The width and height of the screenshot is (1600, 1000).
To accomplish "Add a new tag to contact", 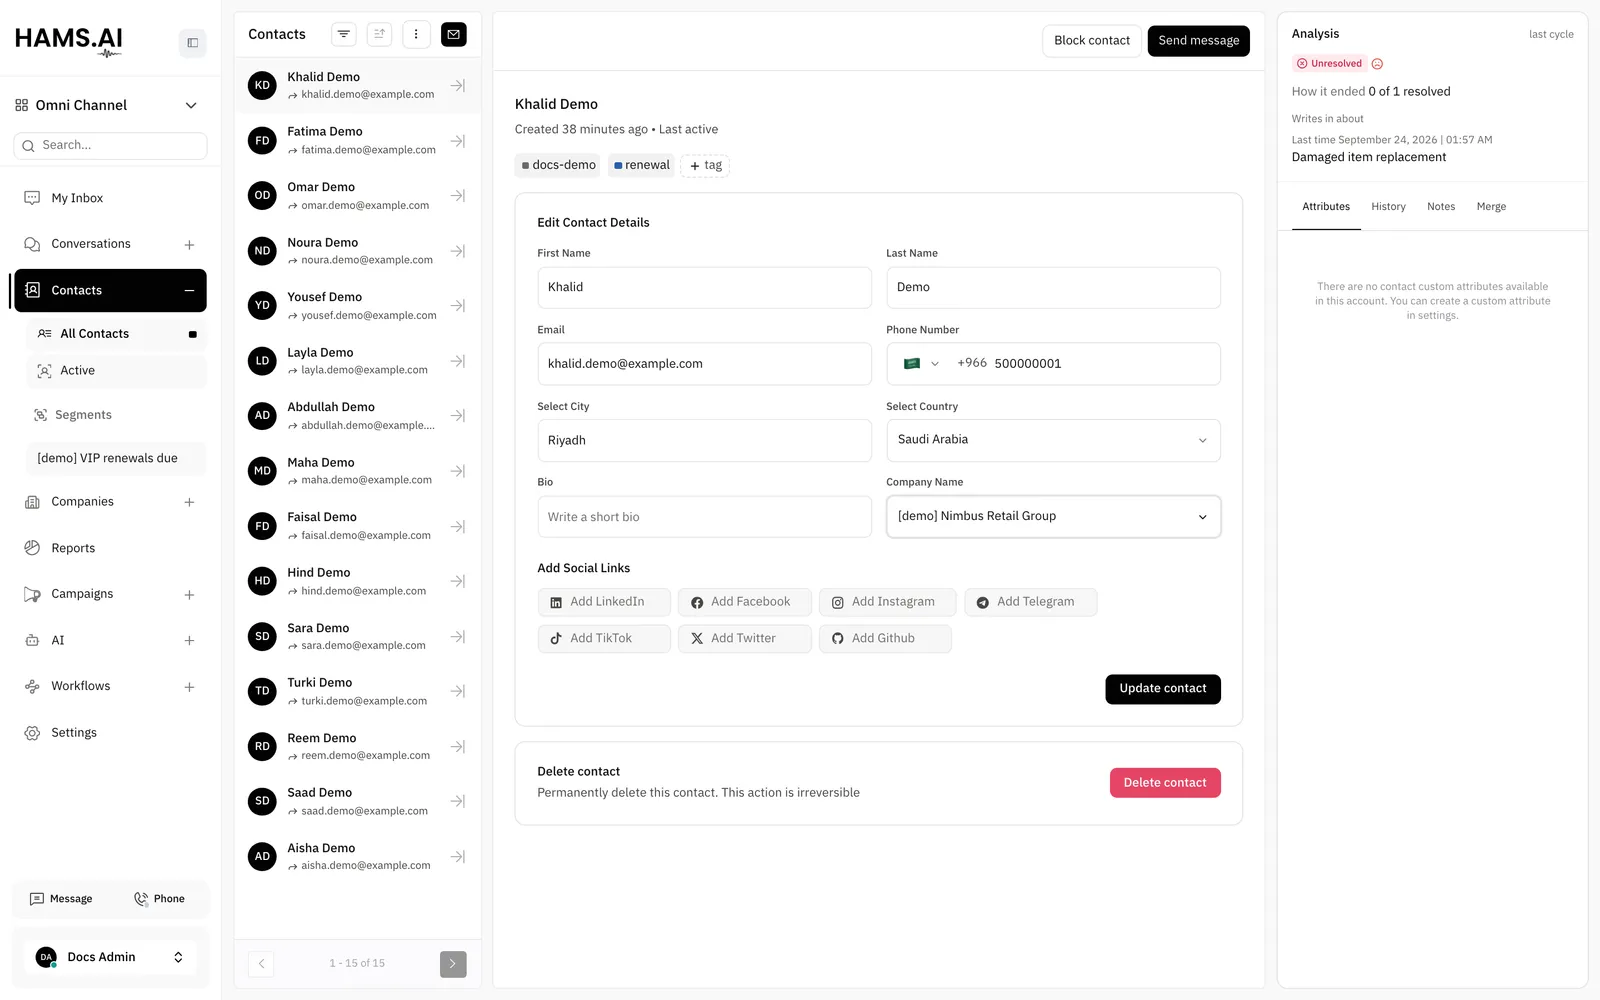I will pyautogui.click(x=705, y=166).
